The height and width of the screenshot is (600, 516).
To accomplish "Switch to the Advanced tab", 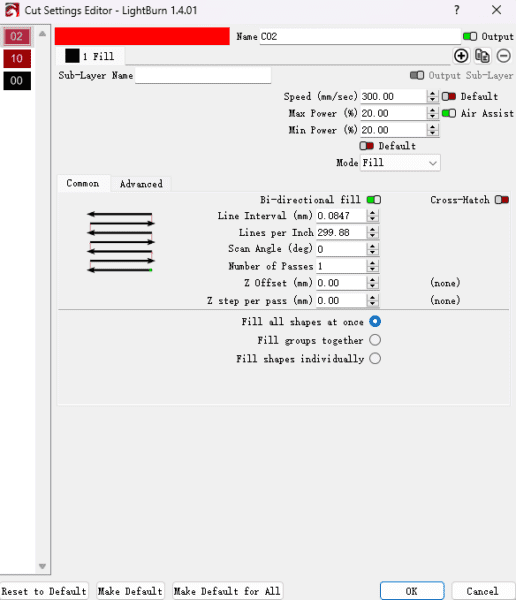I will point(141,184).
